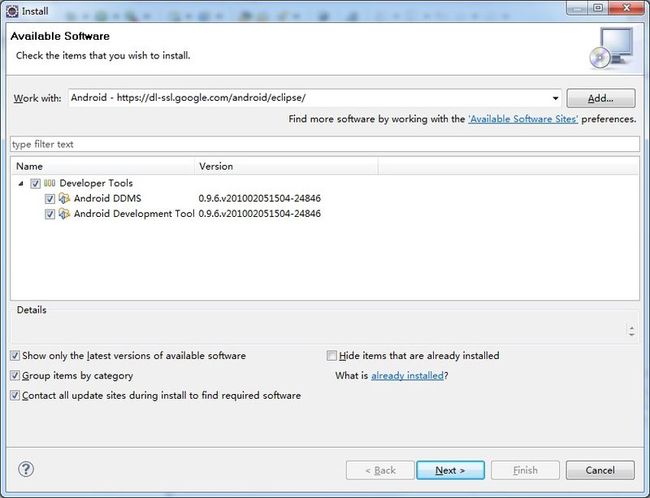Collapse the Developer Tools tree node
Image resolution: width=650 pixels, height=498 pixels.
(21, 183)
